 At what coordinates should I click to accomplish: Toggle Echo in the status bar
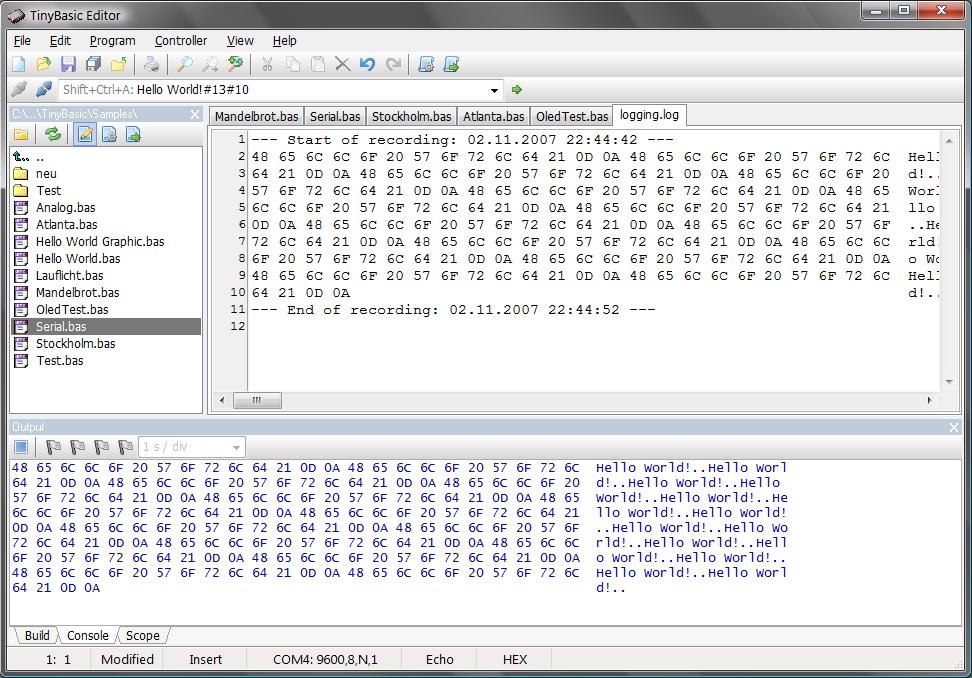click(x=439, y=660)
